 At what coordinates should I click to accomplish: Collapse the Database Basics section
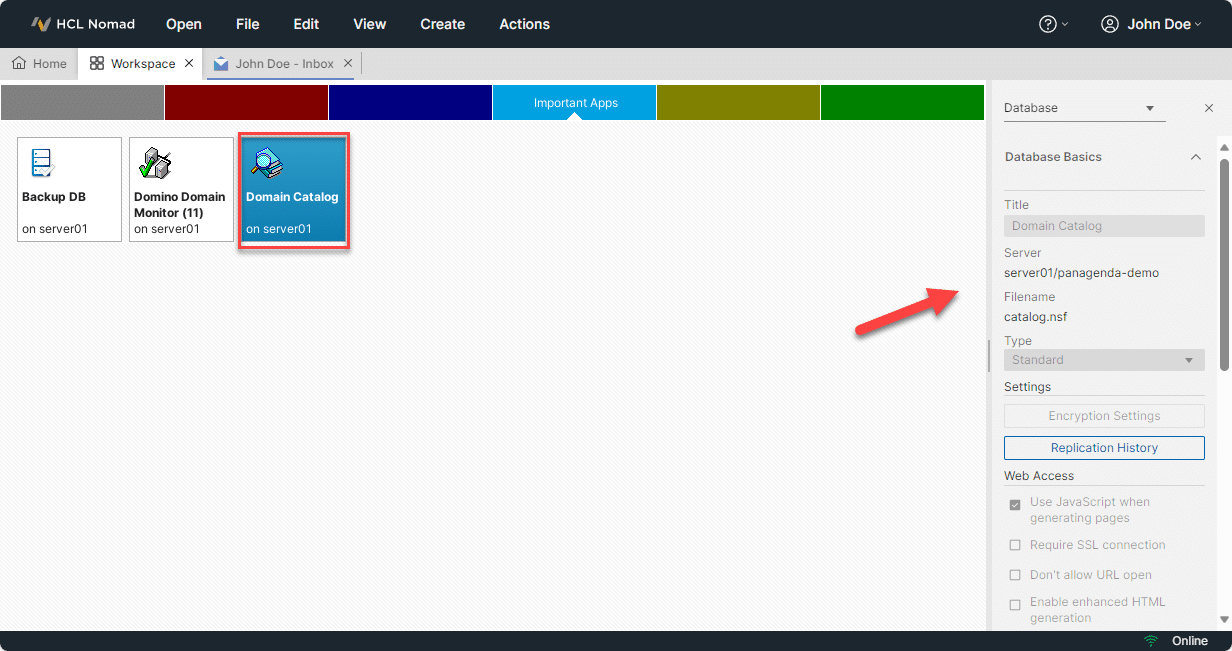tap(1195, 157)
